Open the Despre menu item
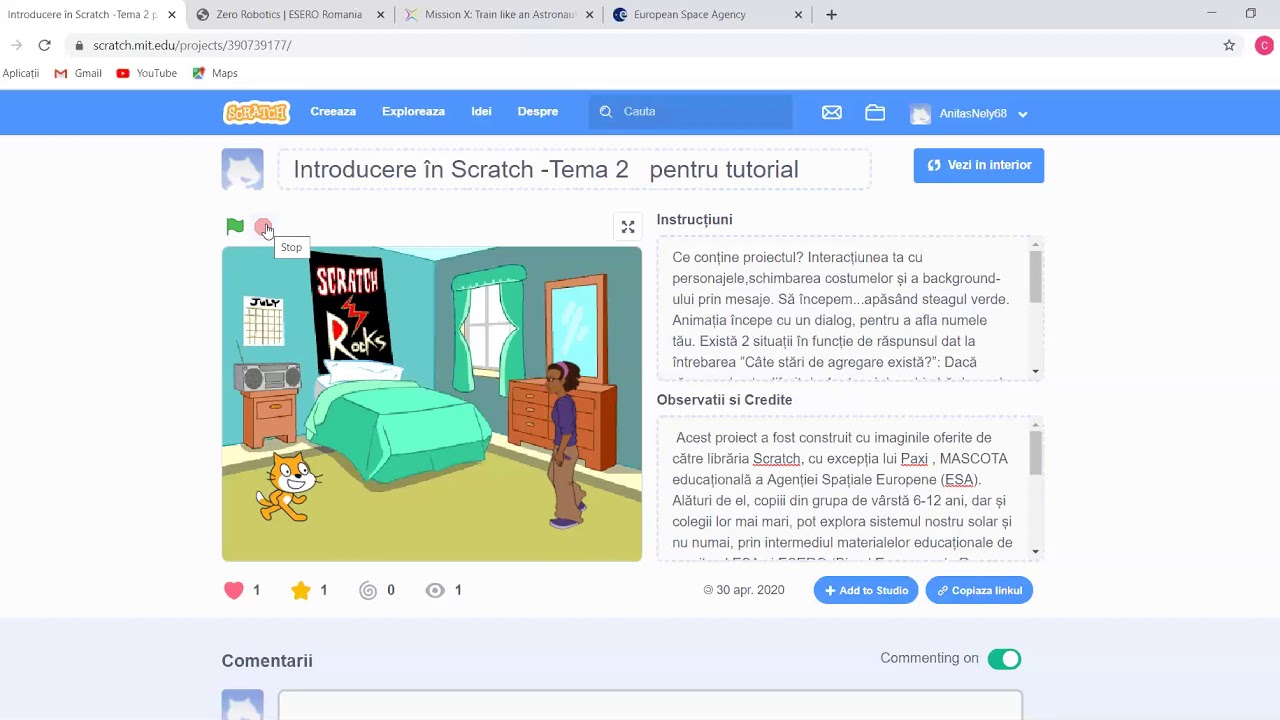The width and height of the screenshot is (1280, 720). pyautogui.click(x=538, y=112)
